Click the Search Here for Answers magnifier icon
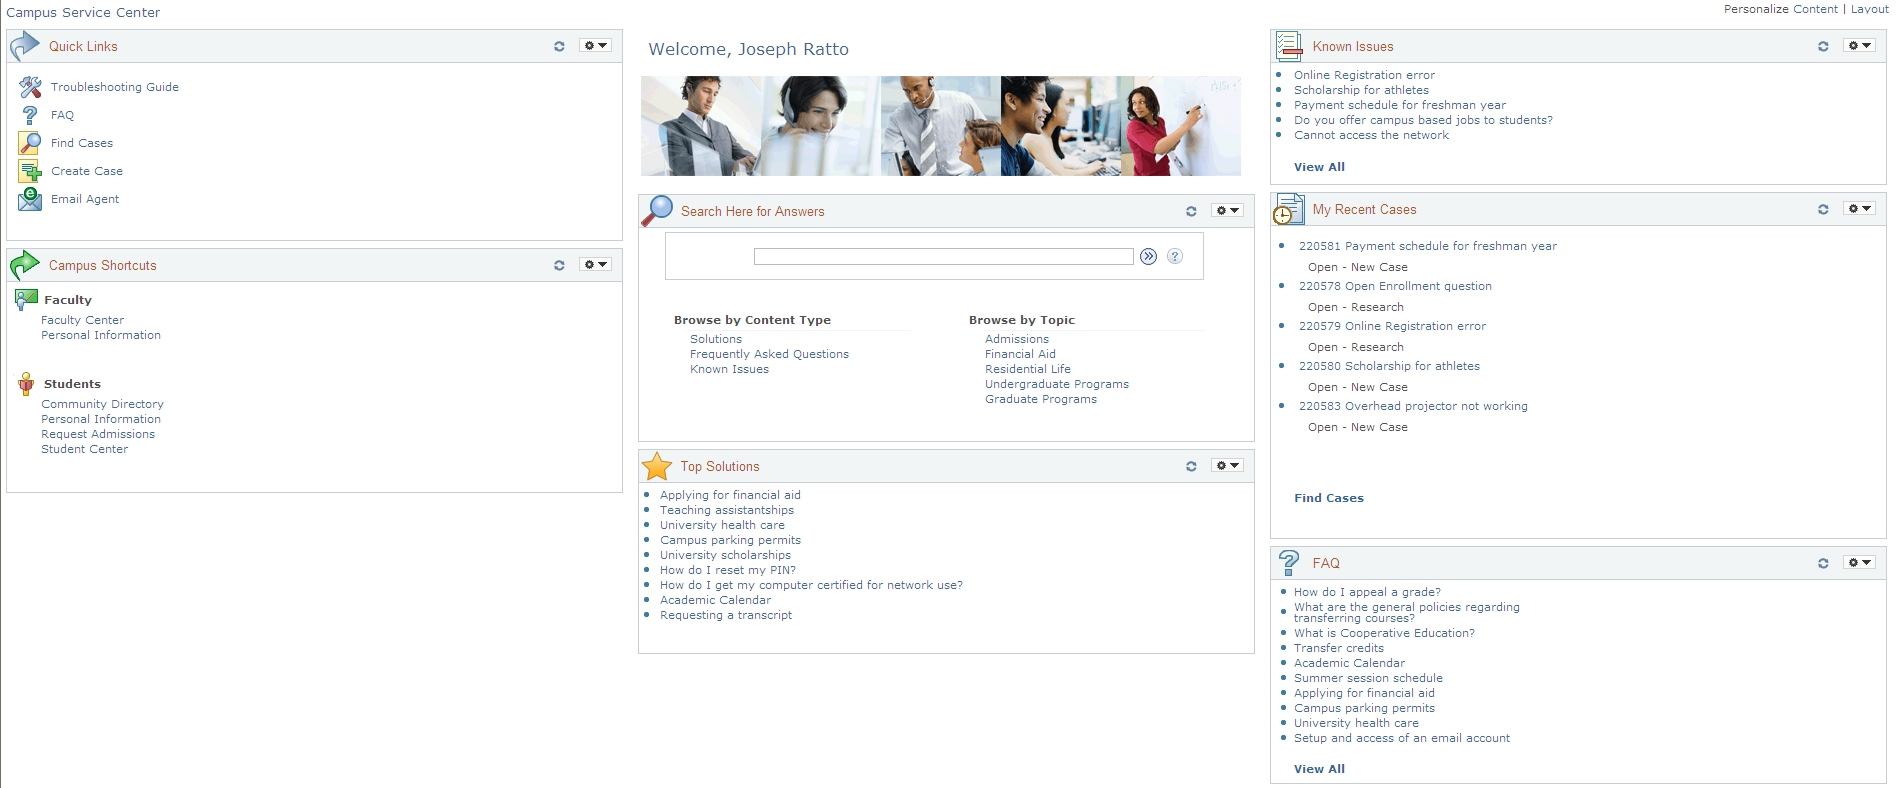Image resolution: width=1896 pixels, height=788 pixels. 657,211
